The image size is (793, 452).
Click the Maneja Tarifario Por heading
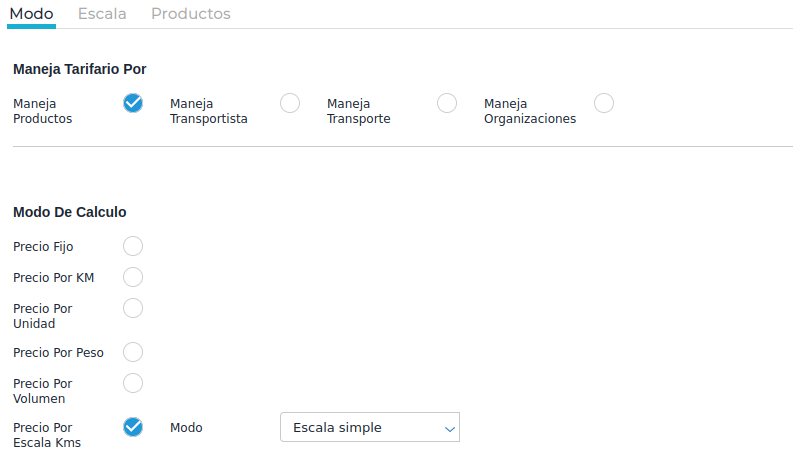[80, 69]
